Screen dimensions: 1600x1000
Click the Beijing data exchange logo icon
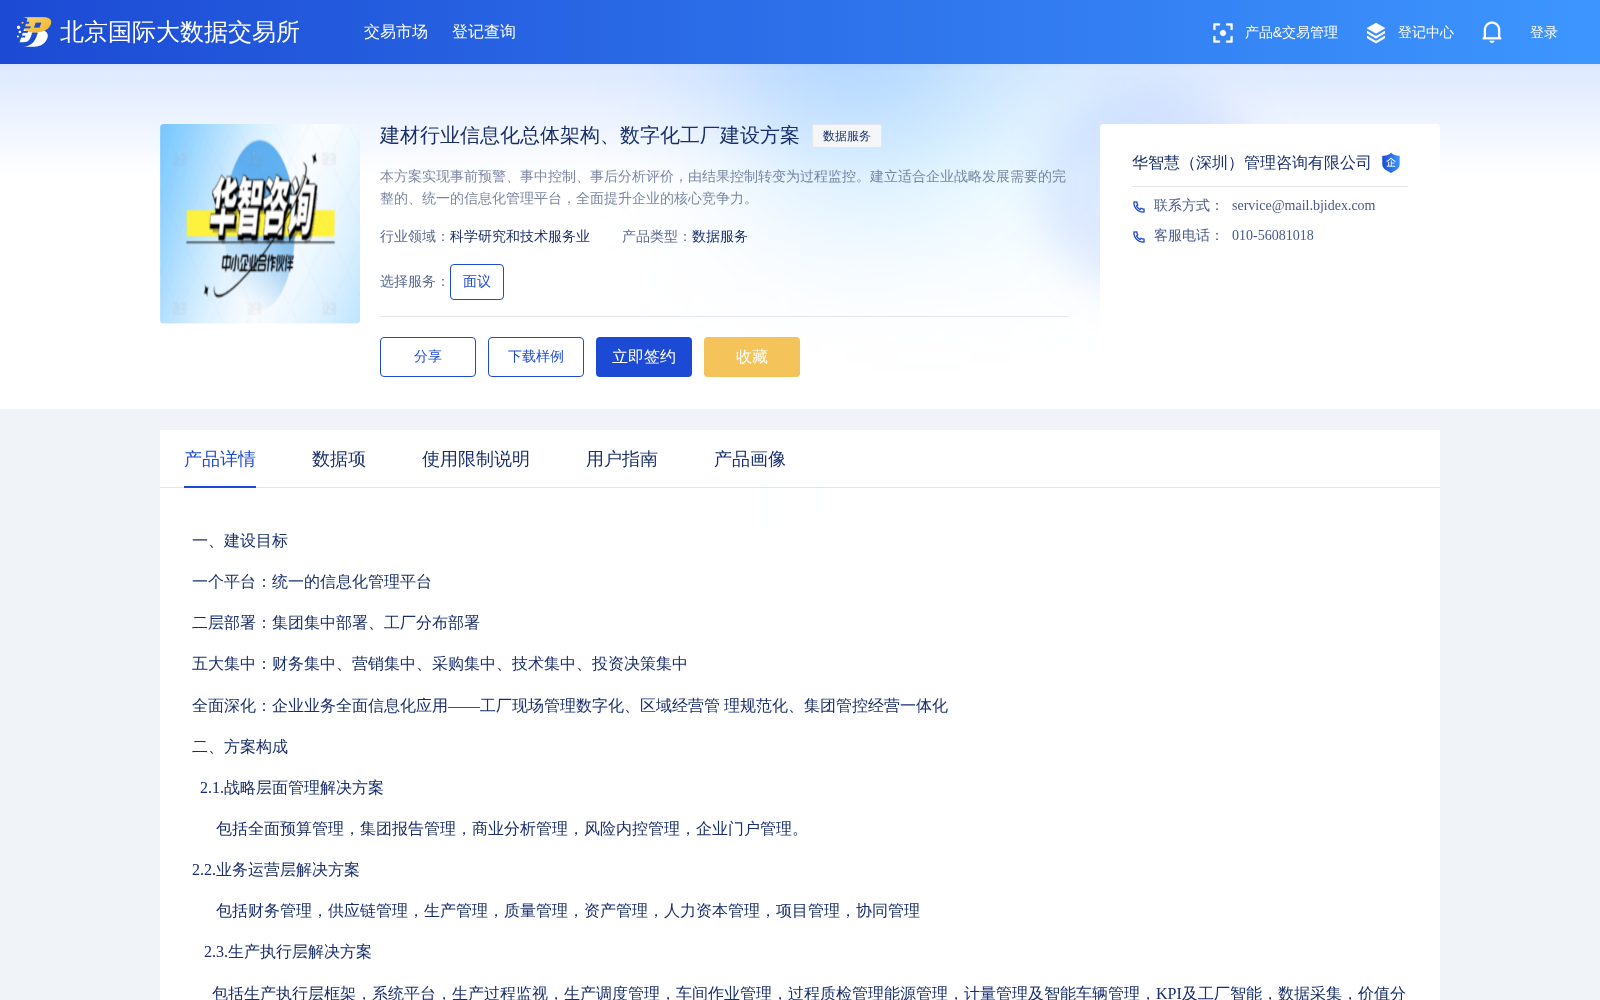[34, 32]
